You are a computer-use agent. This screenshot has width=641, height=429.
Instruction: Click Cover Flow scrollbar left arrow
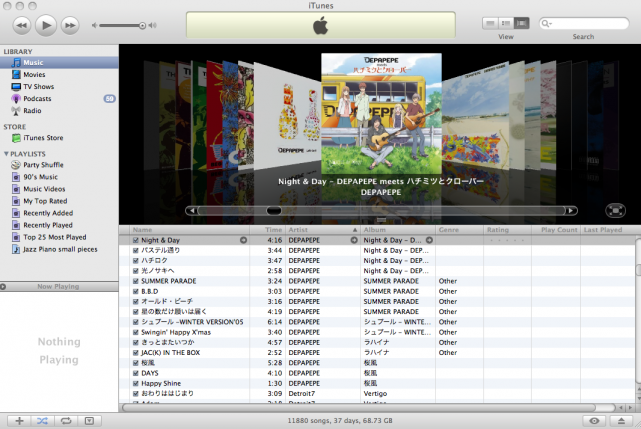pyautogui.click(x=191, y=211)
